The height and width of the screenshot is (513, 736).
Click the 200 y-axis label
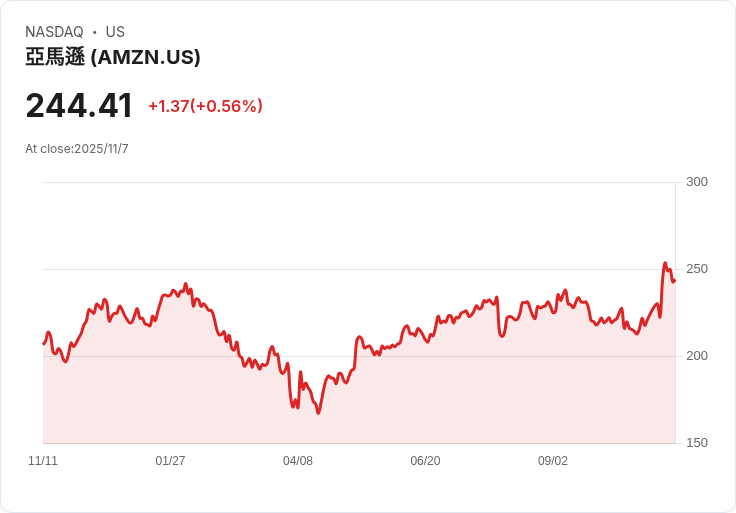click(697, 356)
